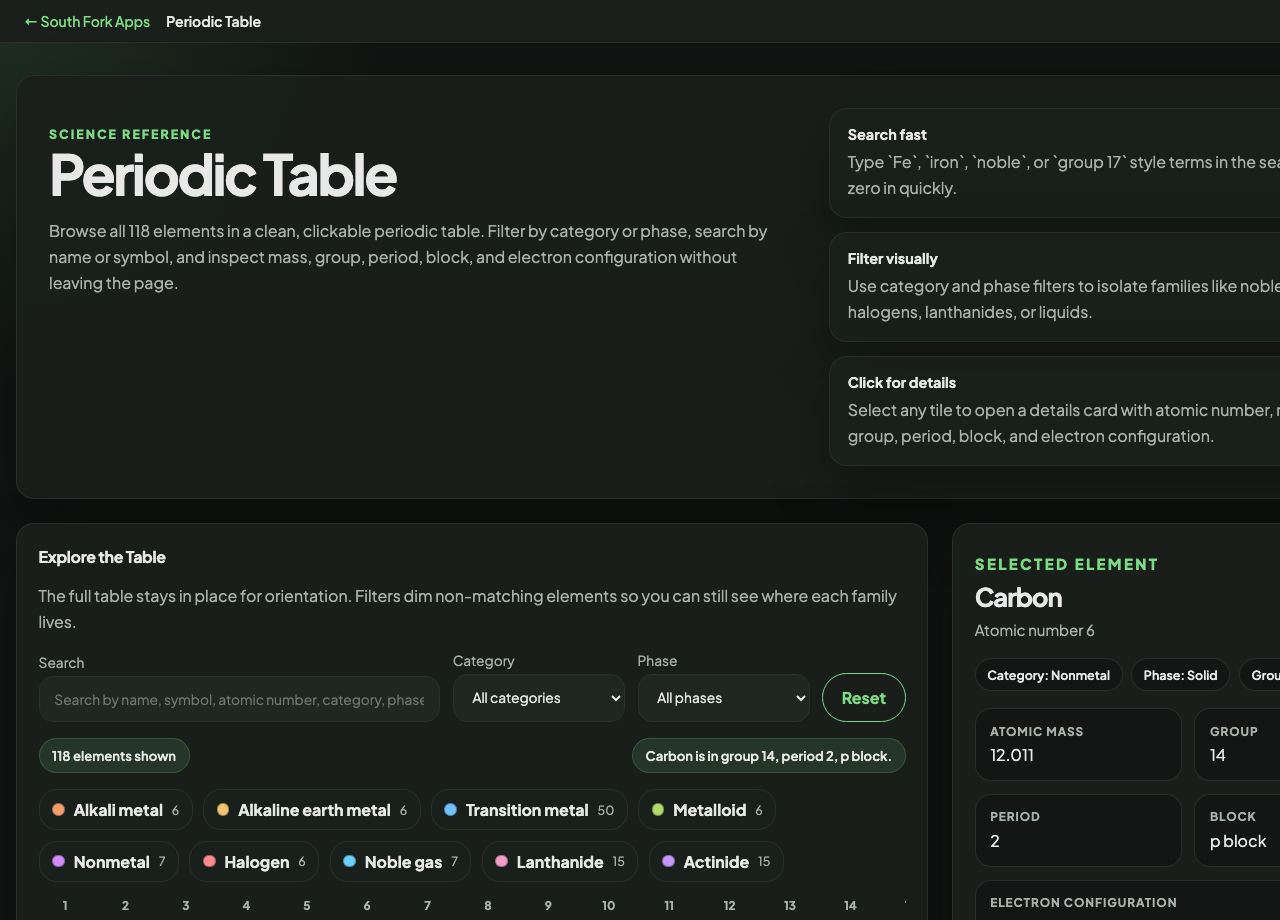Click the Carbon group 14 status message
The image size is (1280, 920).
tap(769, 756)
